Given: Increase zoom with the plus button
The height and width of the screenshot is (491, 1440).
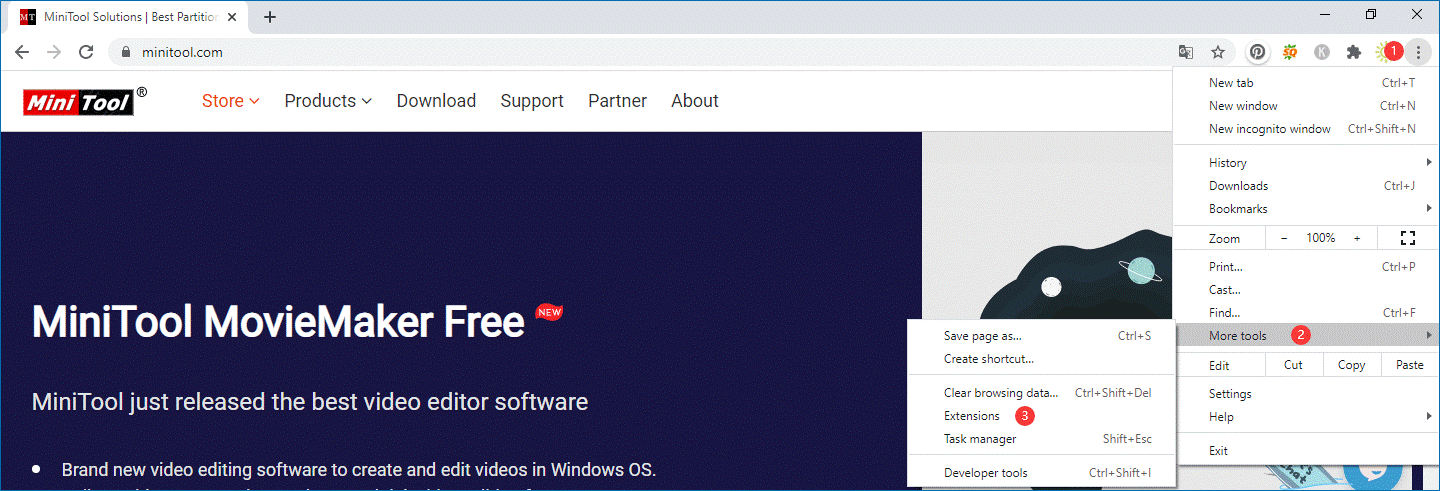Looking at the screenshot, I should coord(1357,238).
